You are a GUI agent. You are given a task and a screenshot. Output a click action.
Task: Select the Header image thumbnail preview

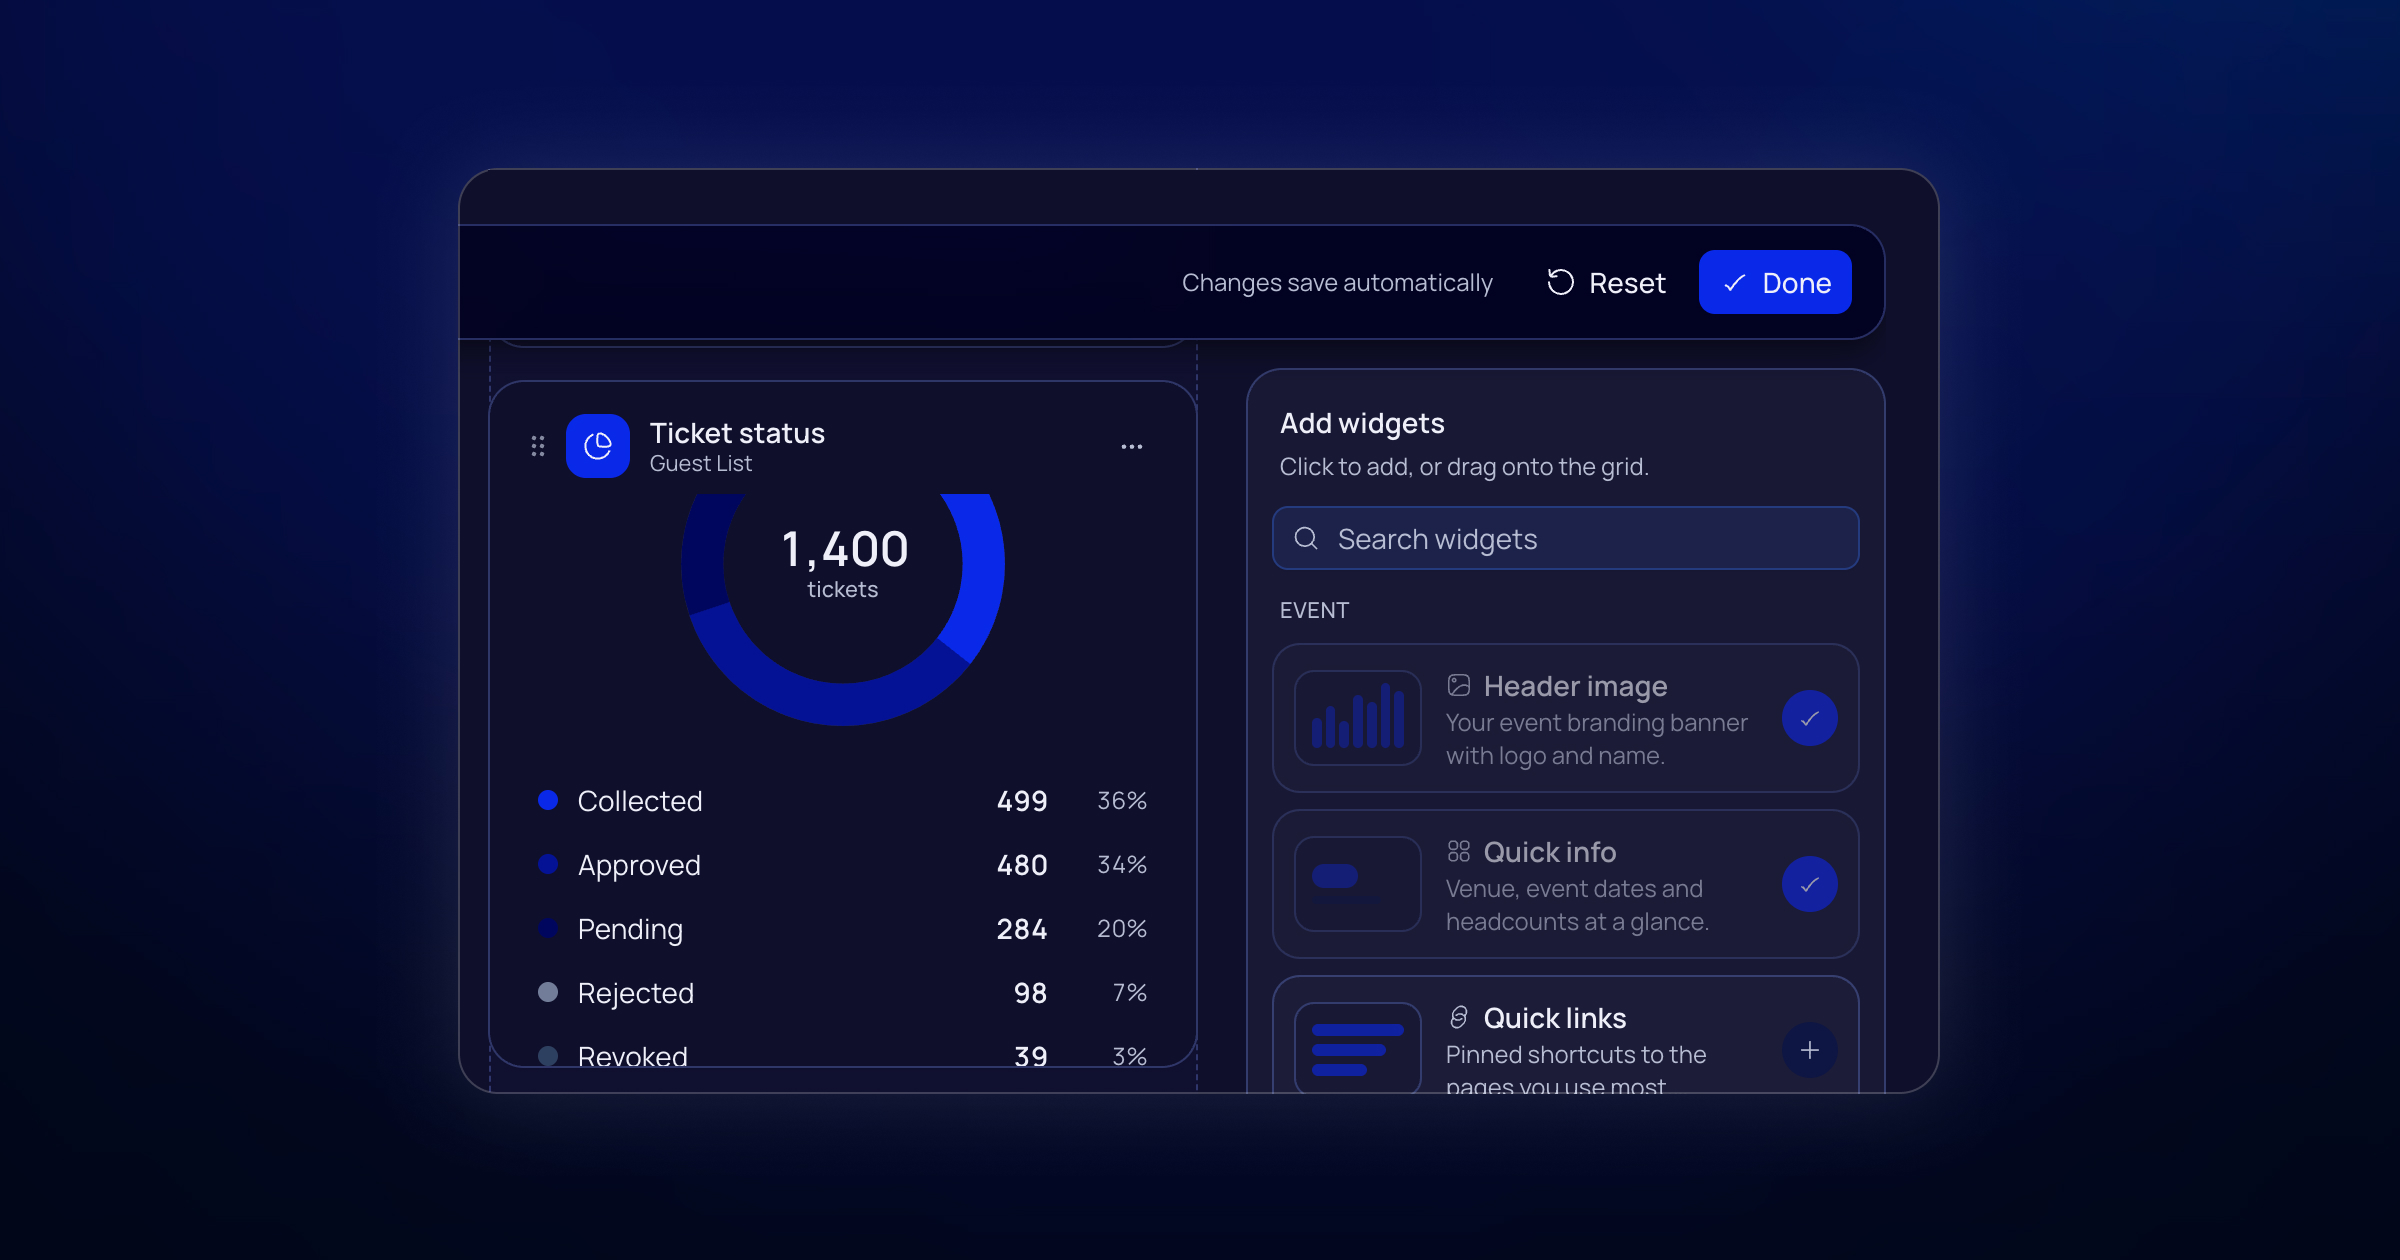pyautogui.click(x=1358, y=718)
